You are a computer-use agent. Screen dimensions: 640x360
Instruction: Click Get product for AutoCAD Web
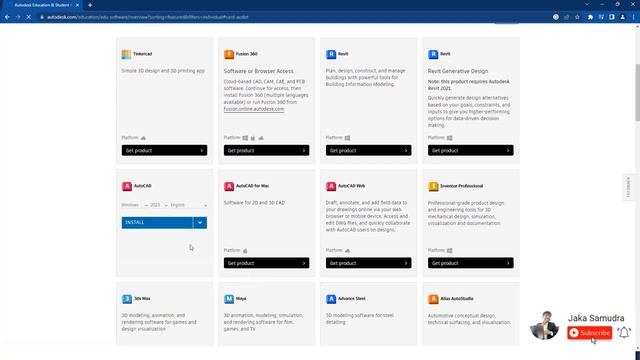pos(368,263)
